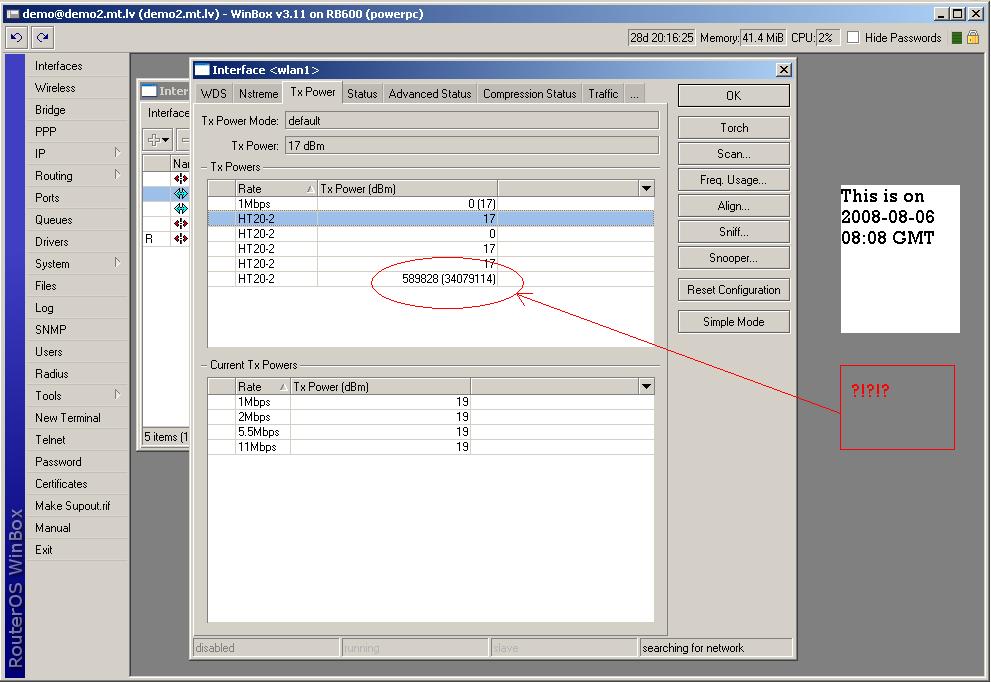Expand the Routing submenu arrow
This screenshot has height=682, width=991.
click(x=118, y=174)
